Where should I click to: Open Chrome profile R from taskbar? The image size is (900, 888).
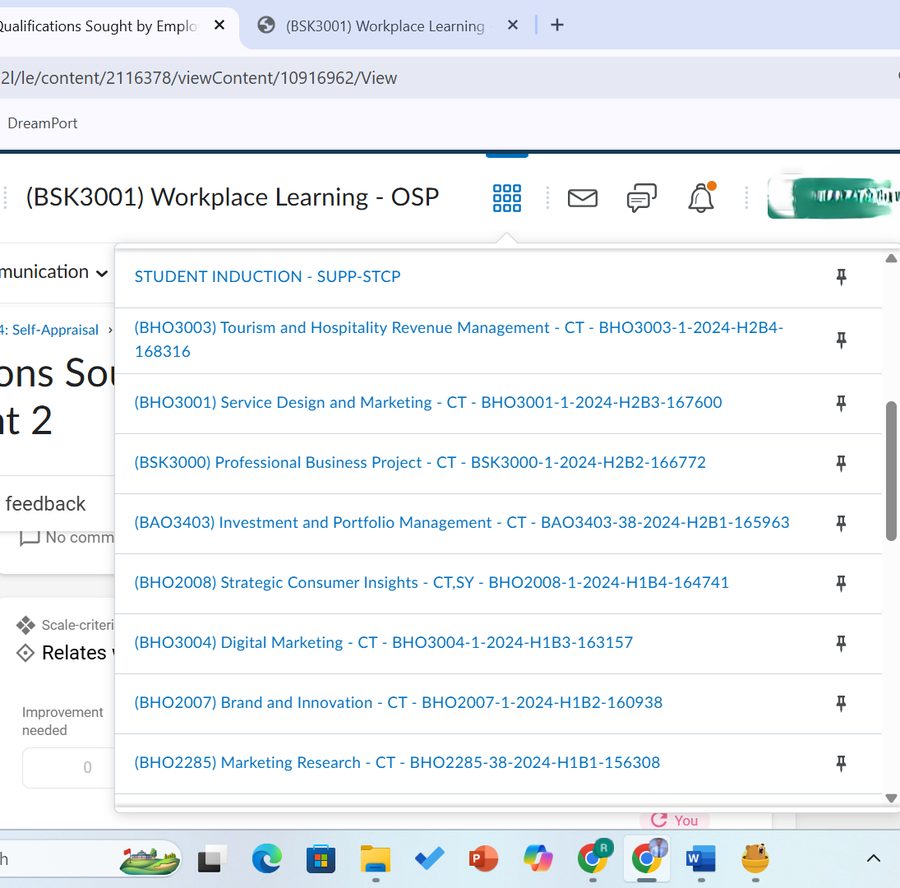pos(593,857)
